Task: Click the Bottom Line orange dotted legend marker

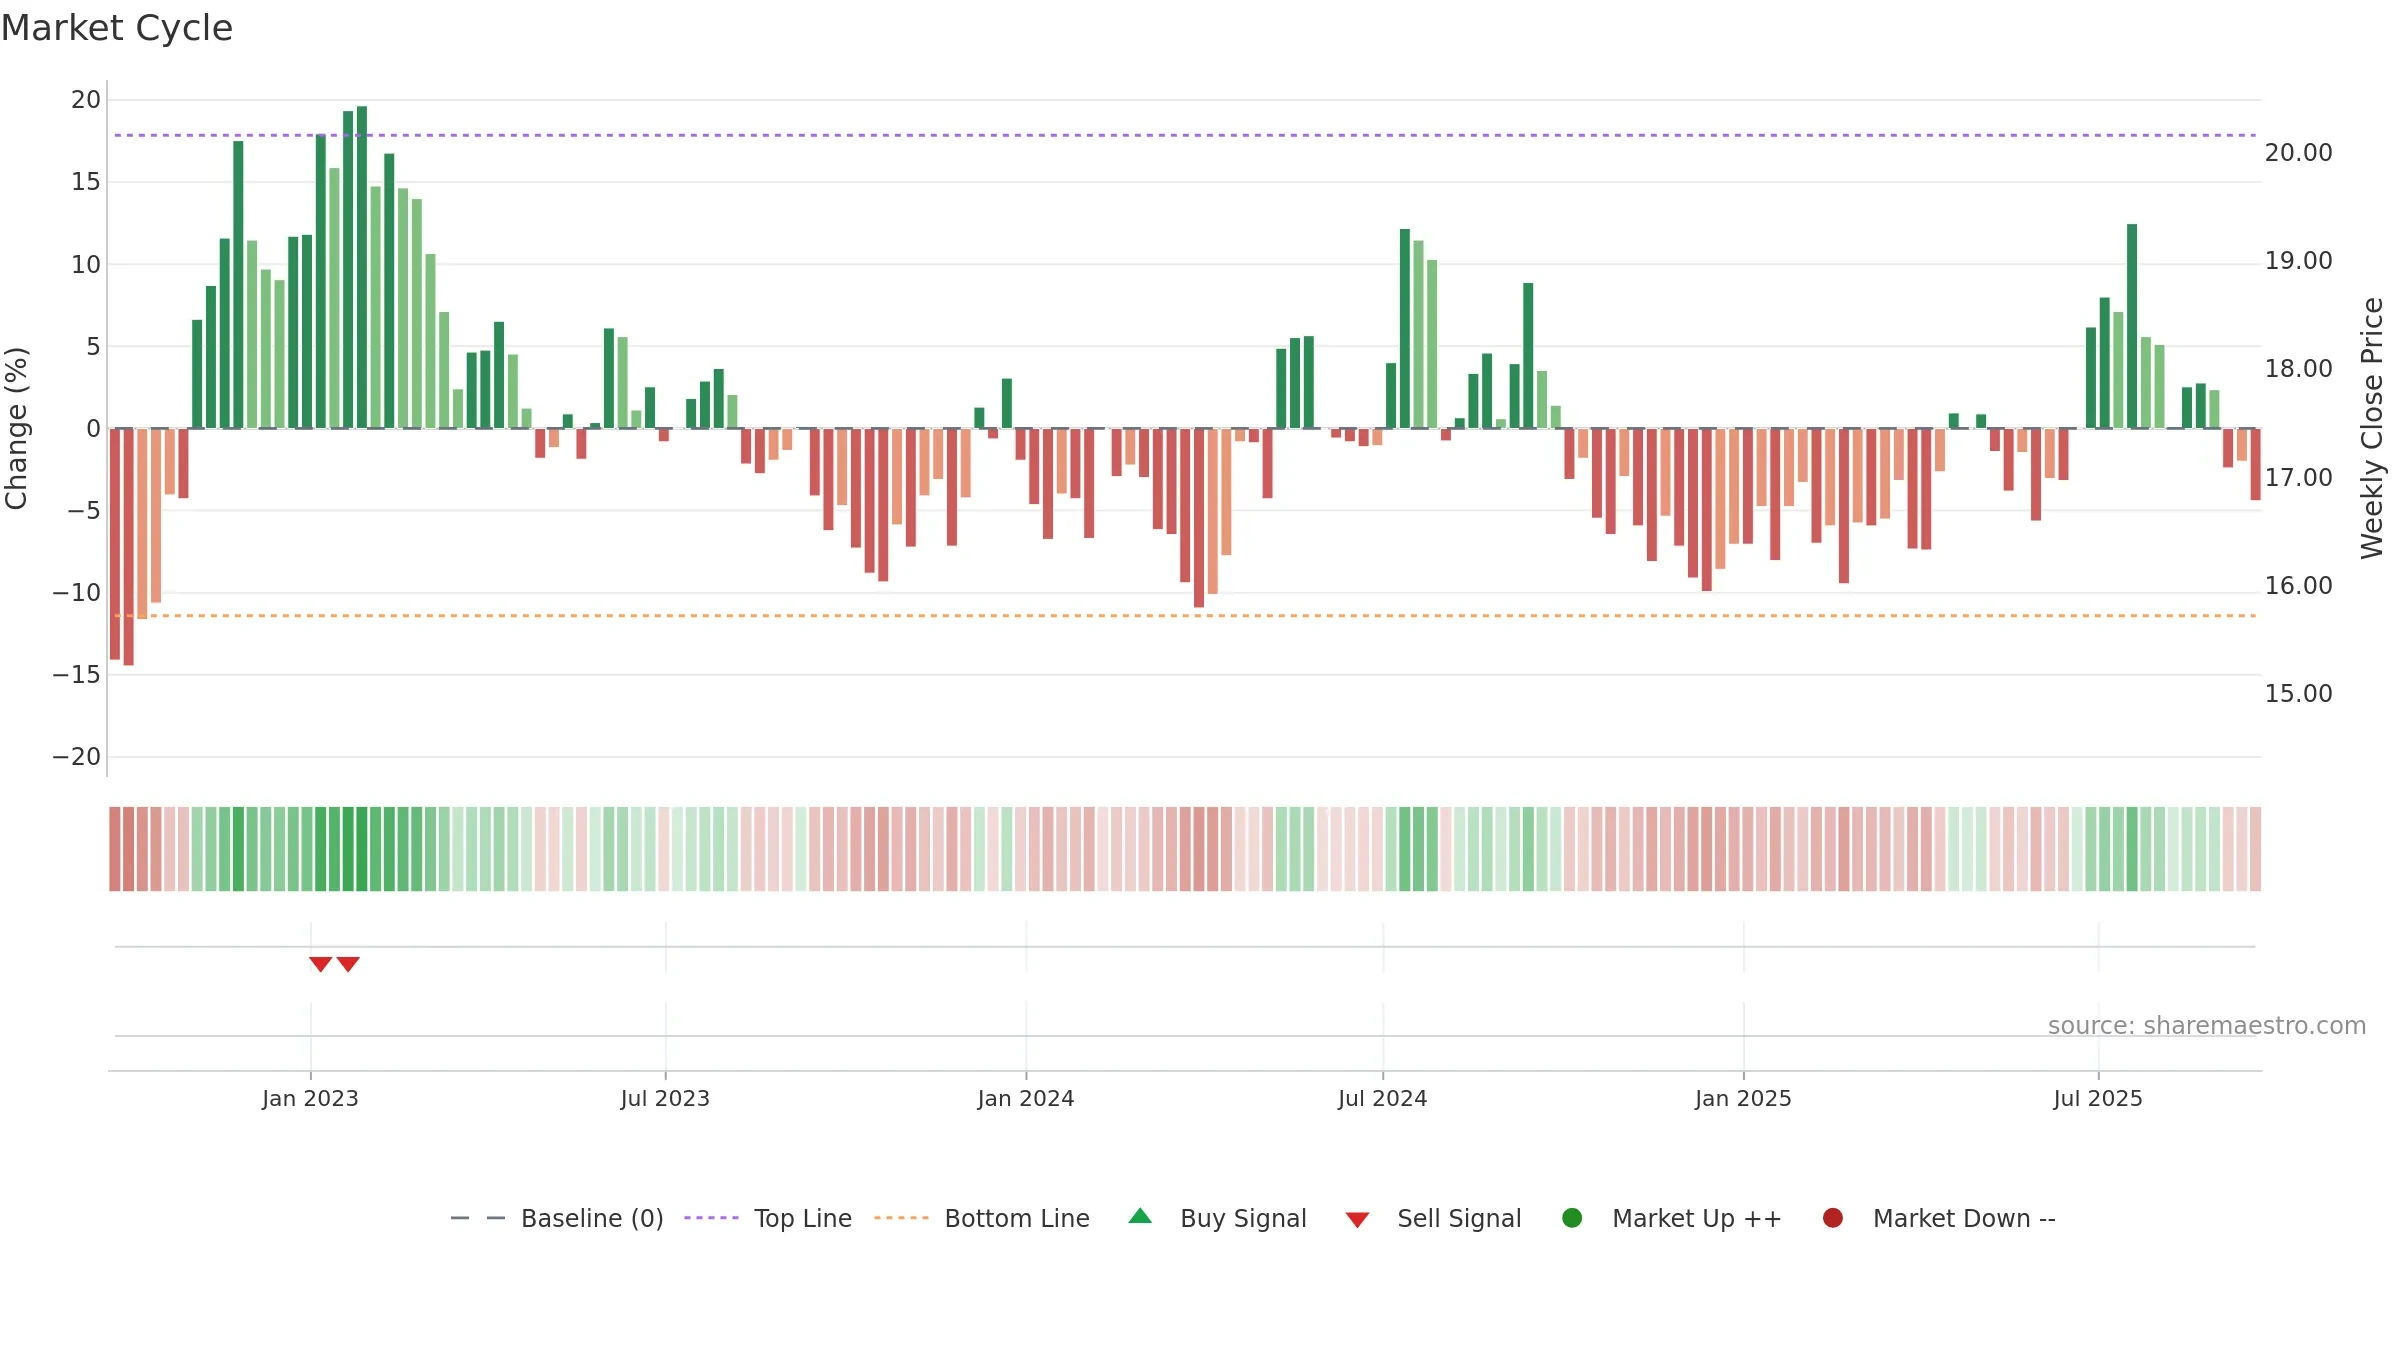Action: coord(901,1218)
